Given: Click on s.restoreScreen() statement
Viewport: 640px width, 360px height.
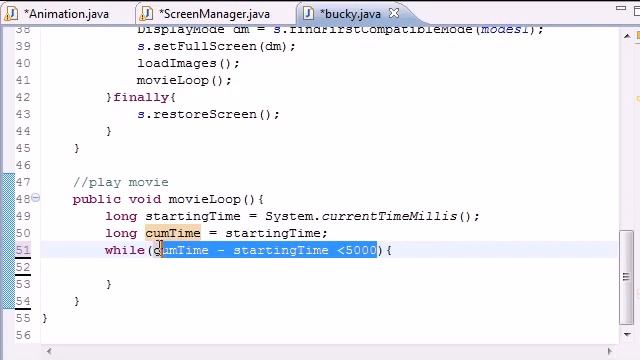Looking at the screenshot, I should click(x=208, y=114).
